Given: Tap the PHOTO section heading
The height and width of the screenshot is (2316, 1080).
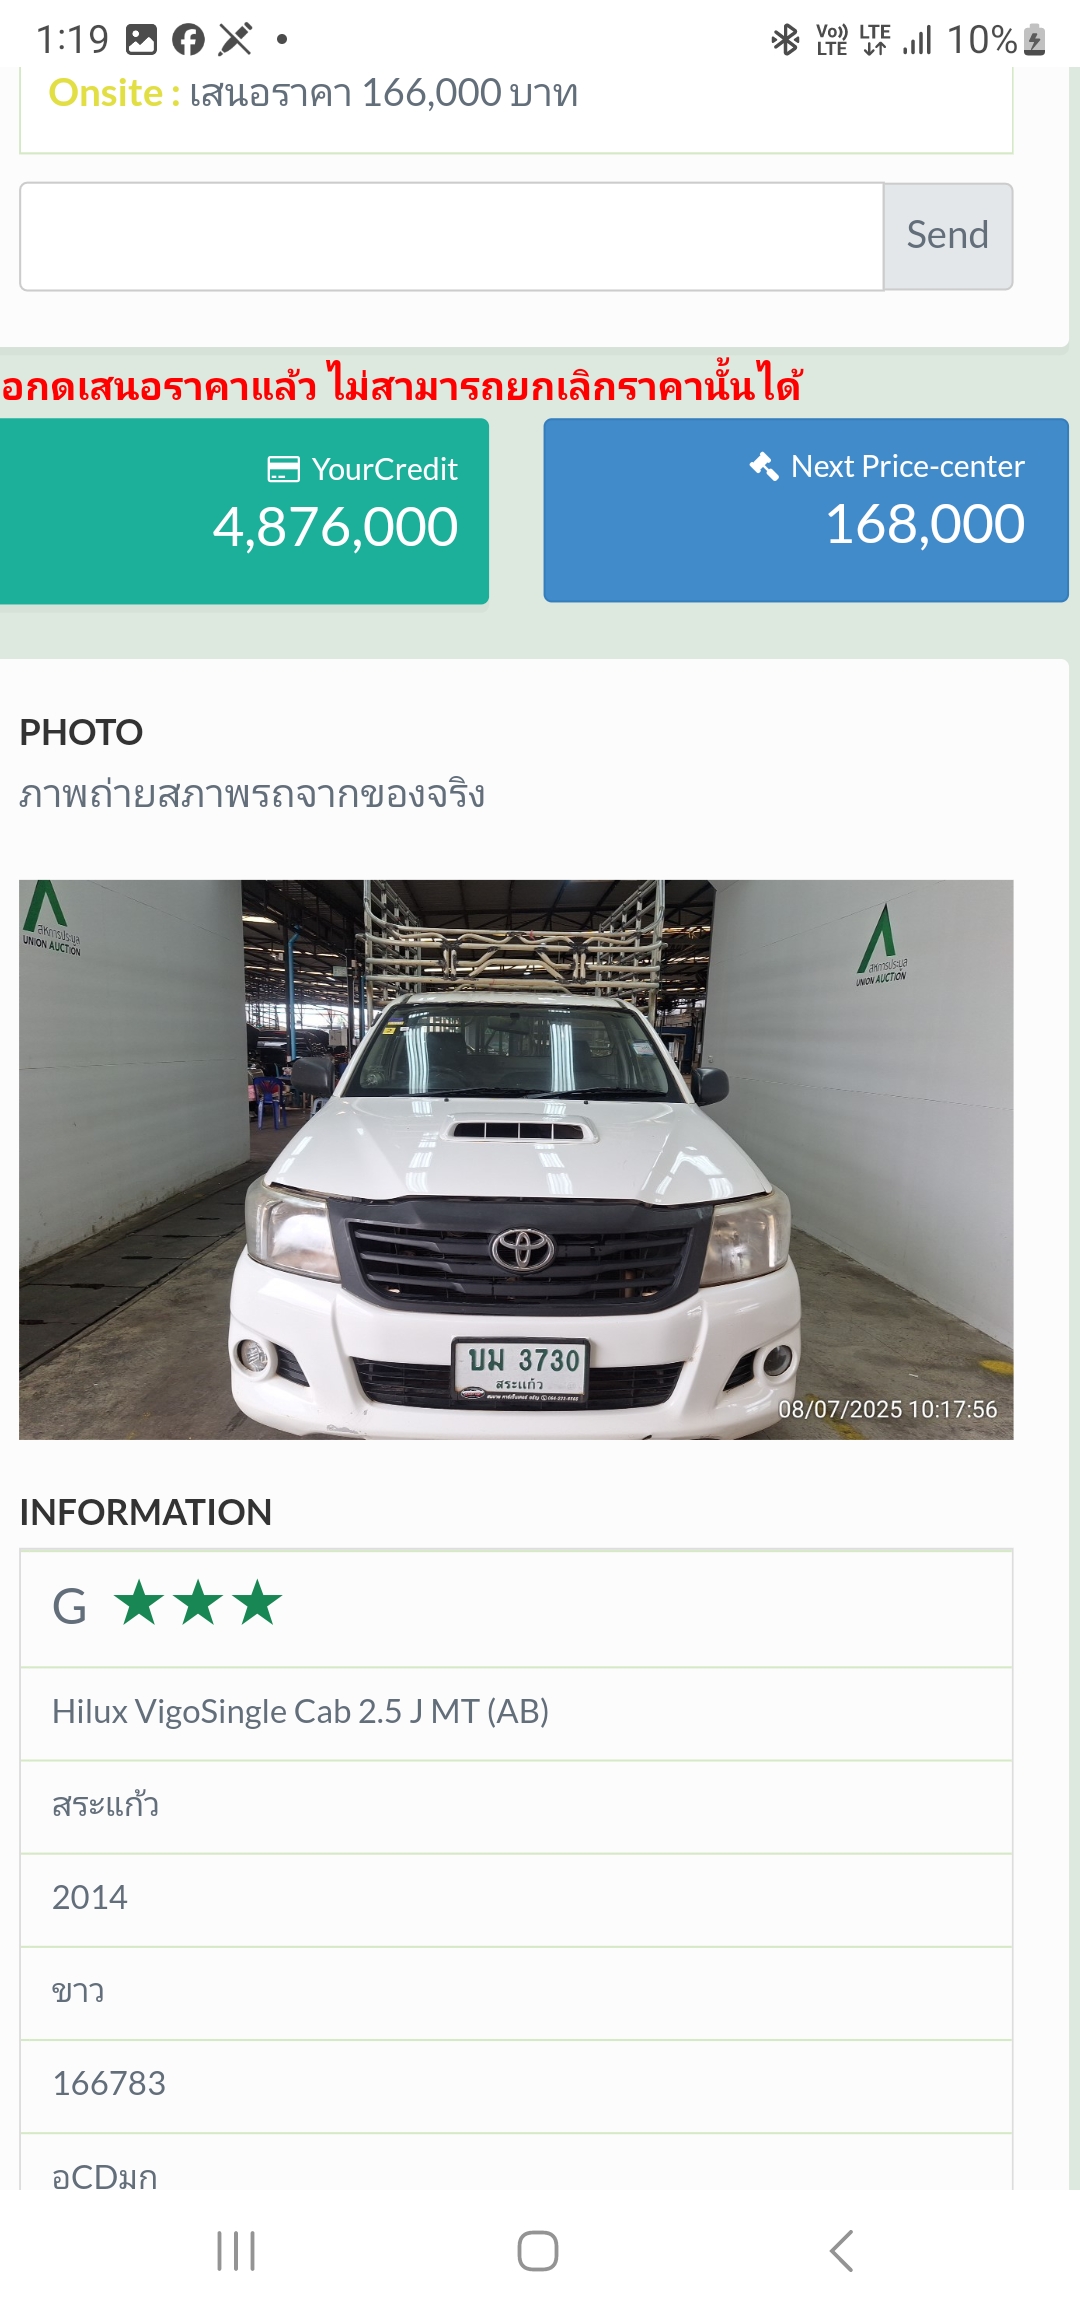Looking at the screenshot, I should point(81,732).
